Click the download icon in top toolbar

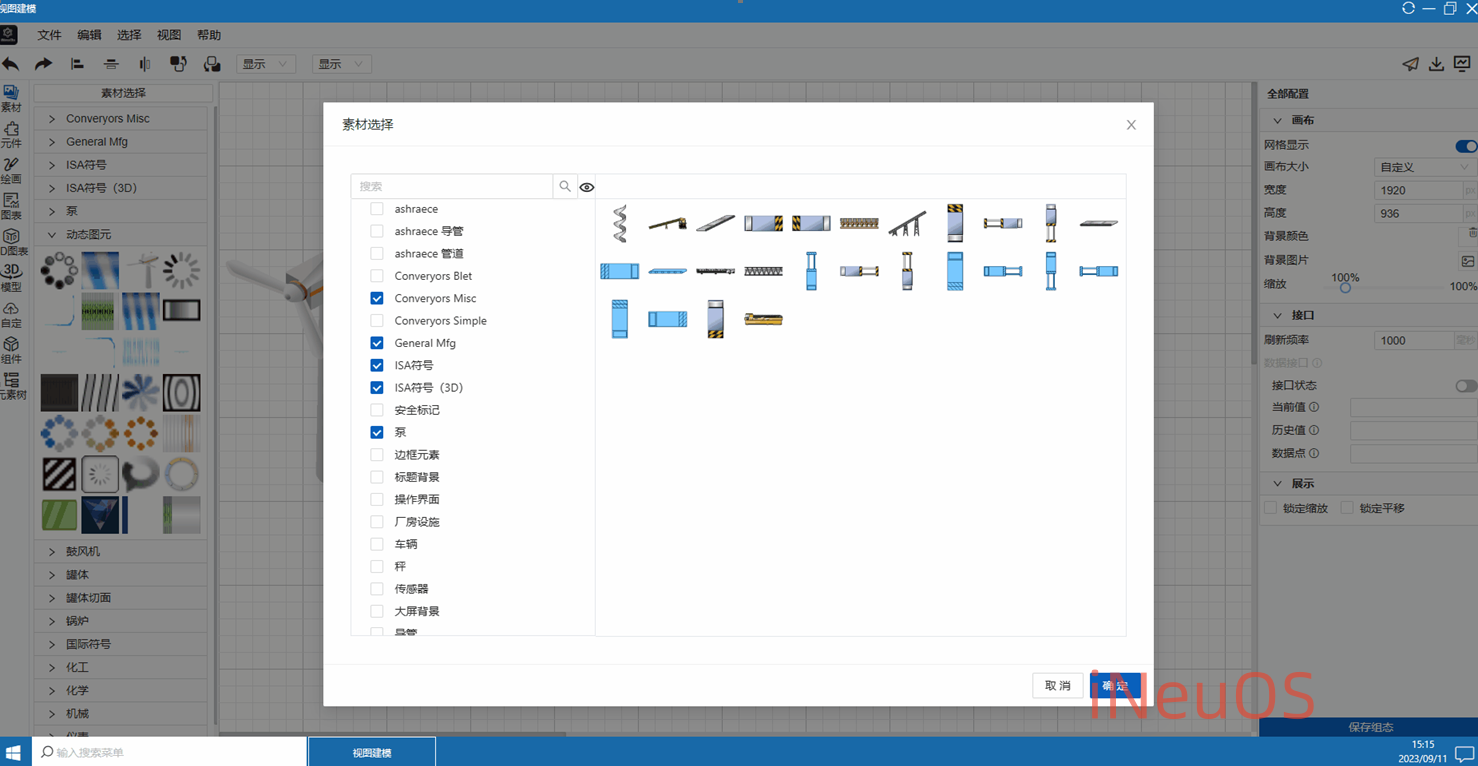pyautogui.click(x=1436, y=64)
